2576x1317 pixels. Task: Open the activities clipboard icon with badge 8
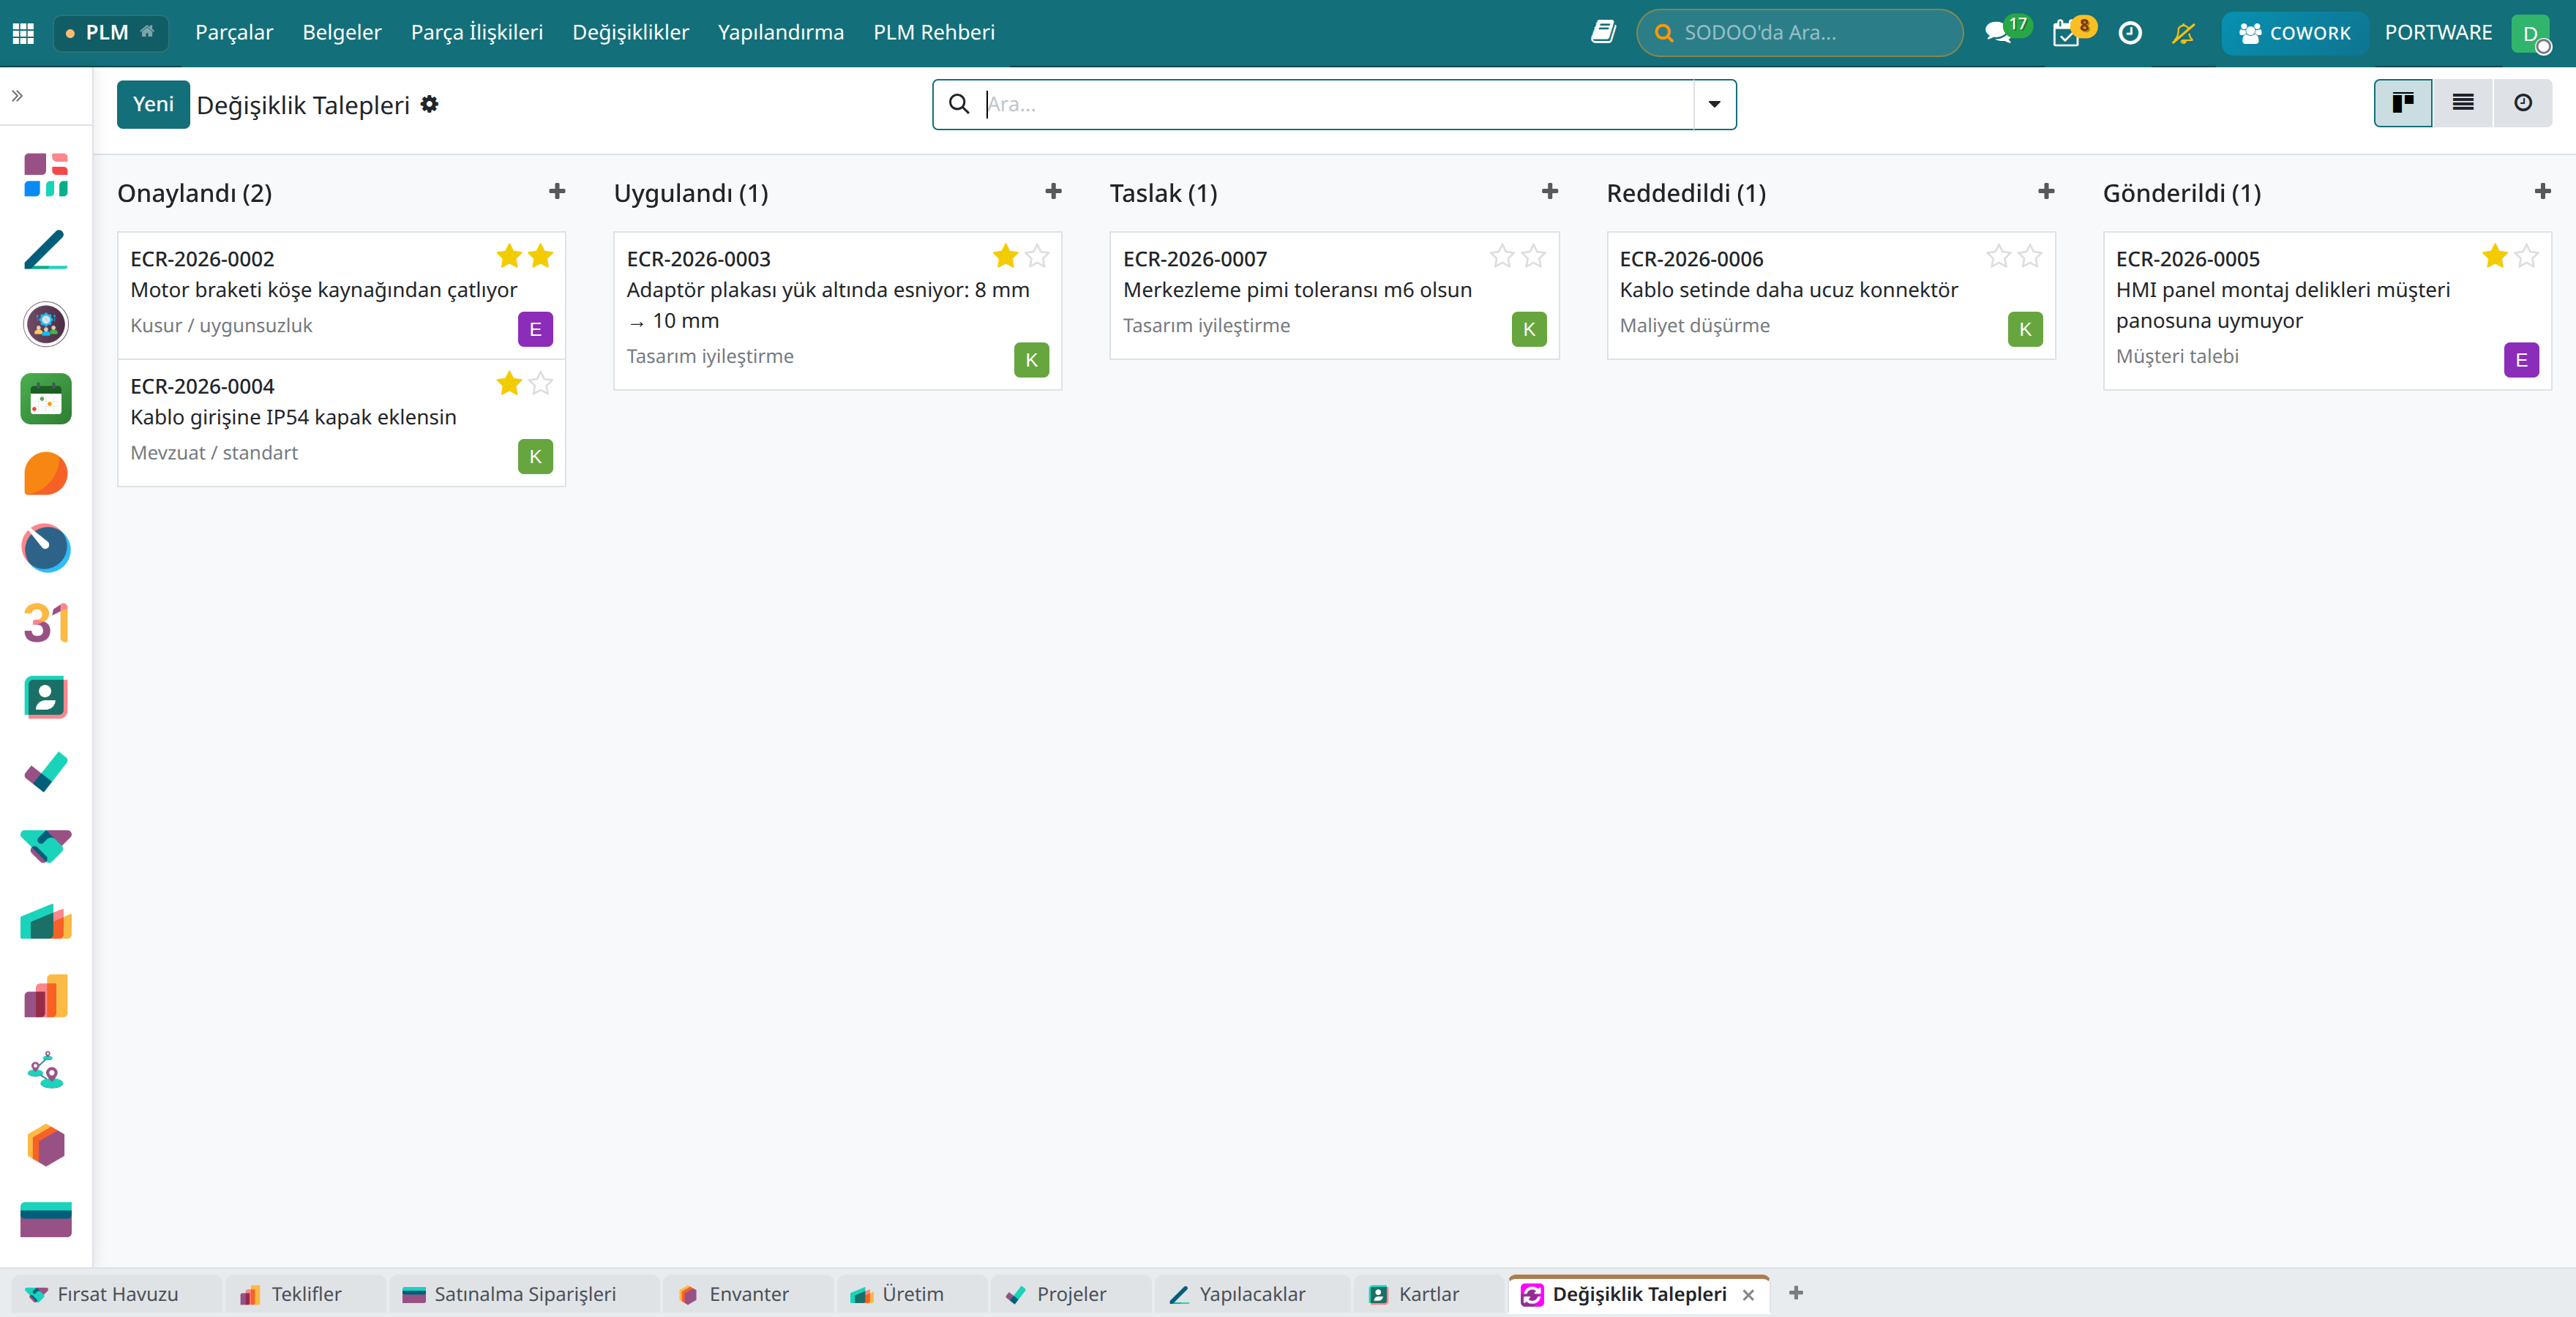(x=2065, y=34)
